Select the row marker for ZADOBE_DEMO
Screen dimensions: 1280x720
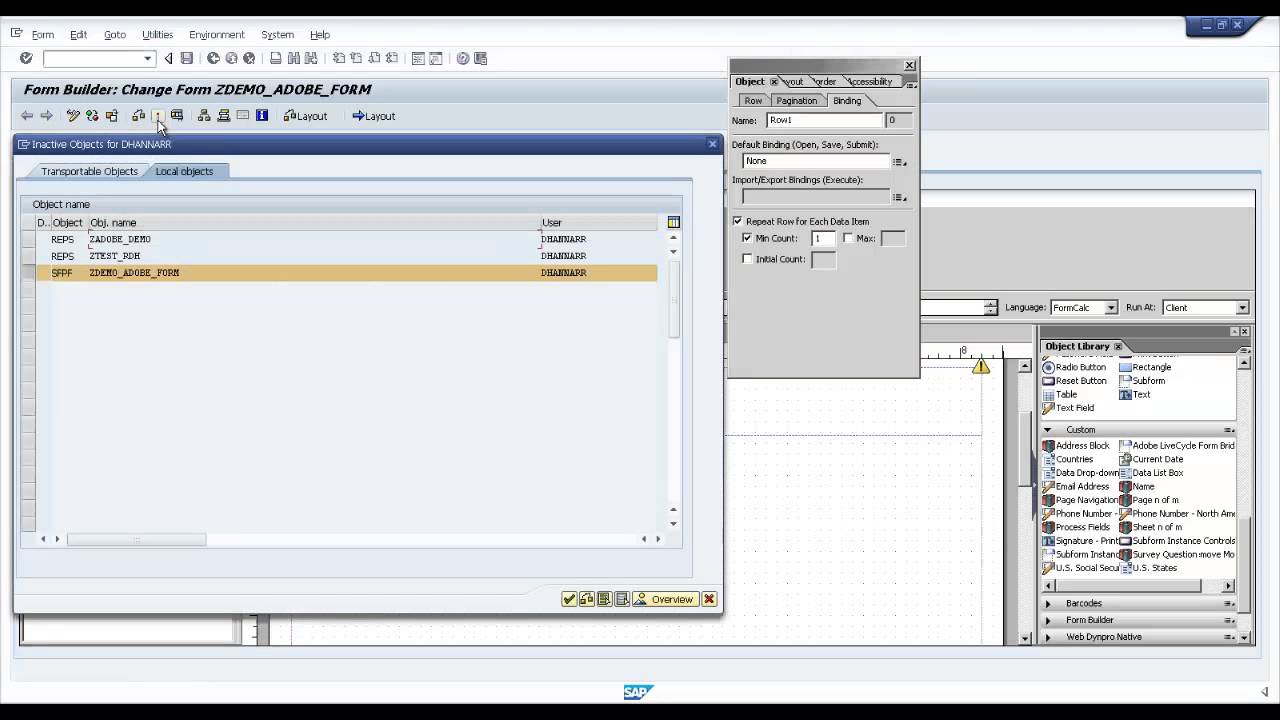(28, 239)
